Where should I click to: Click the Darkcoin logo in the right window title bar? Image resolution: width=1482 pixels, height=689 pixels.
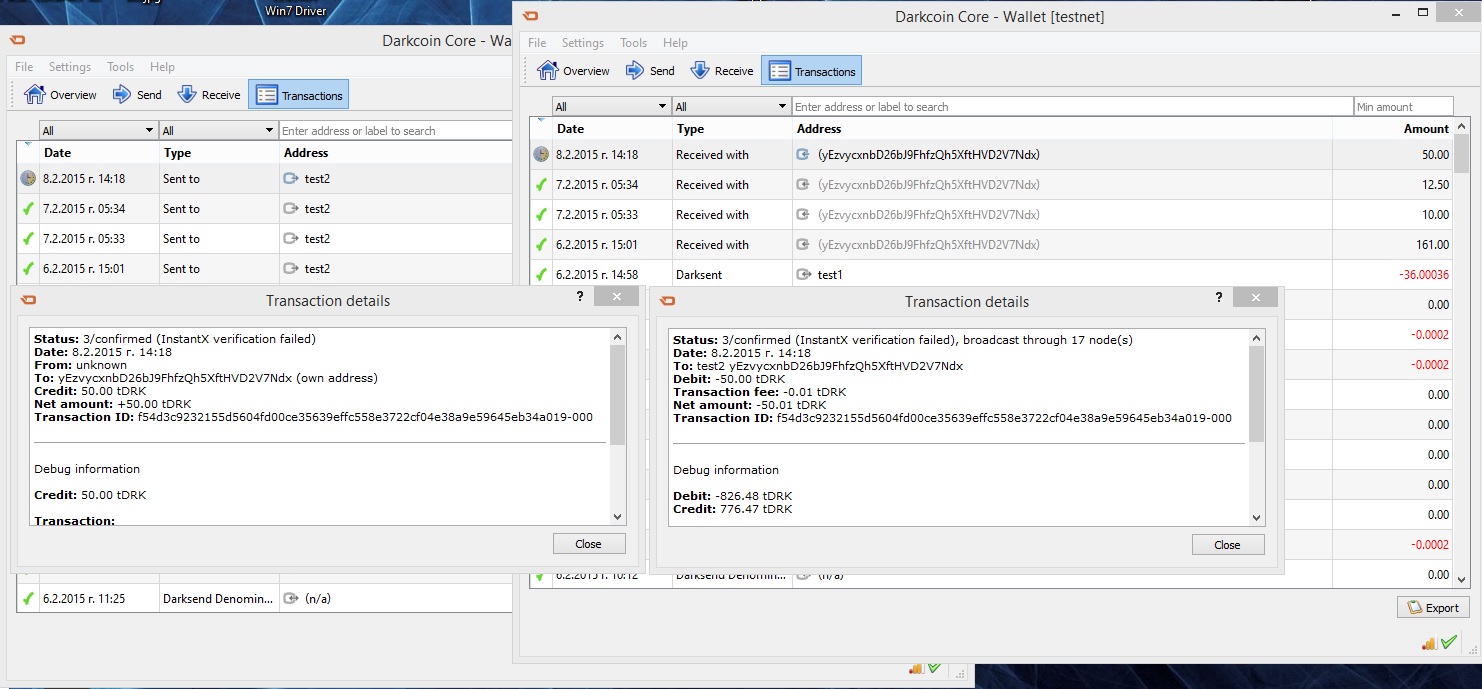click(530, 15)
